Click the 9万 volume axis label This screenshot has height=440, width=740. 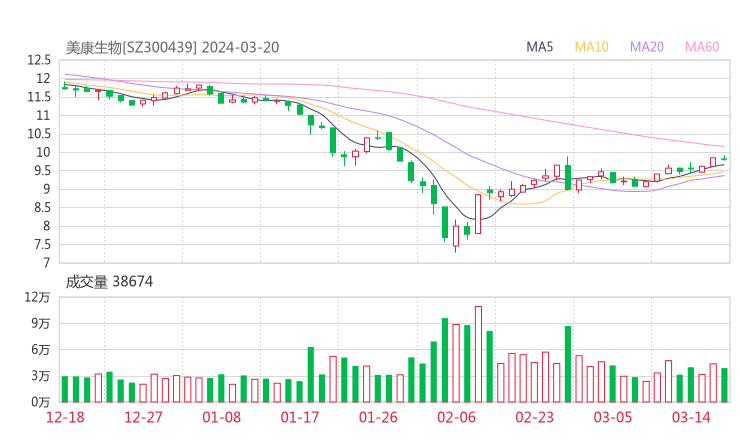point(41,324)
